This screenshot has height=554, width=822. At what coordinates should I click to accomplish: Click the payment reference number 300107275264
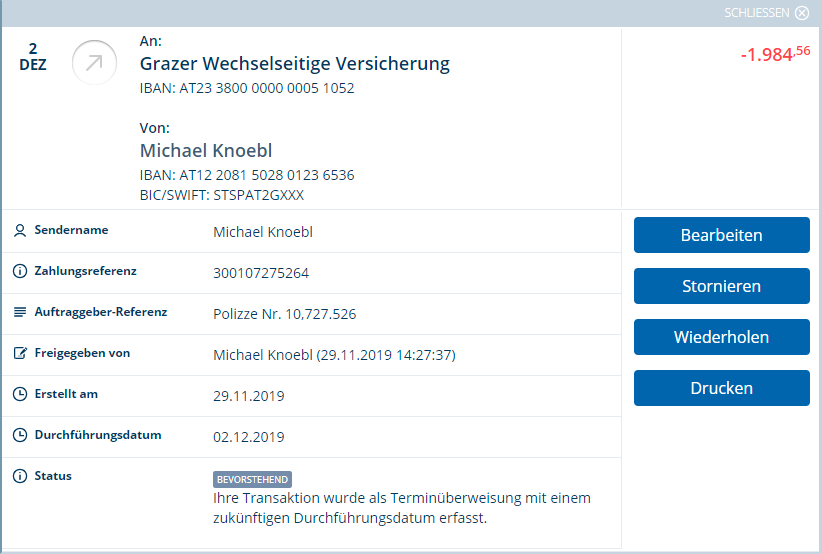[261, 273]
